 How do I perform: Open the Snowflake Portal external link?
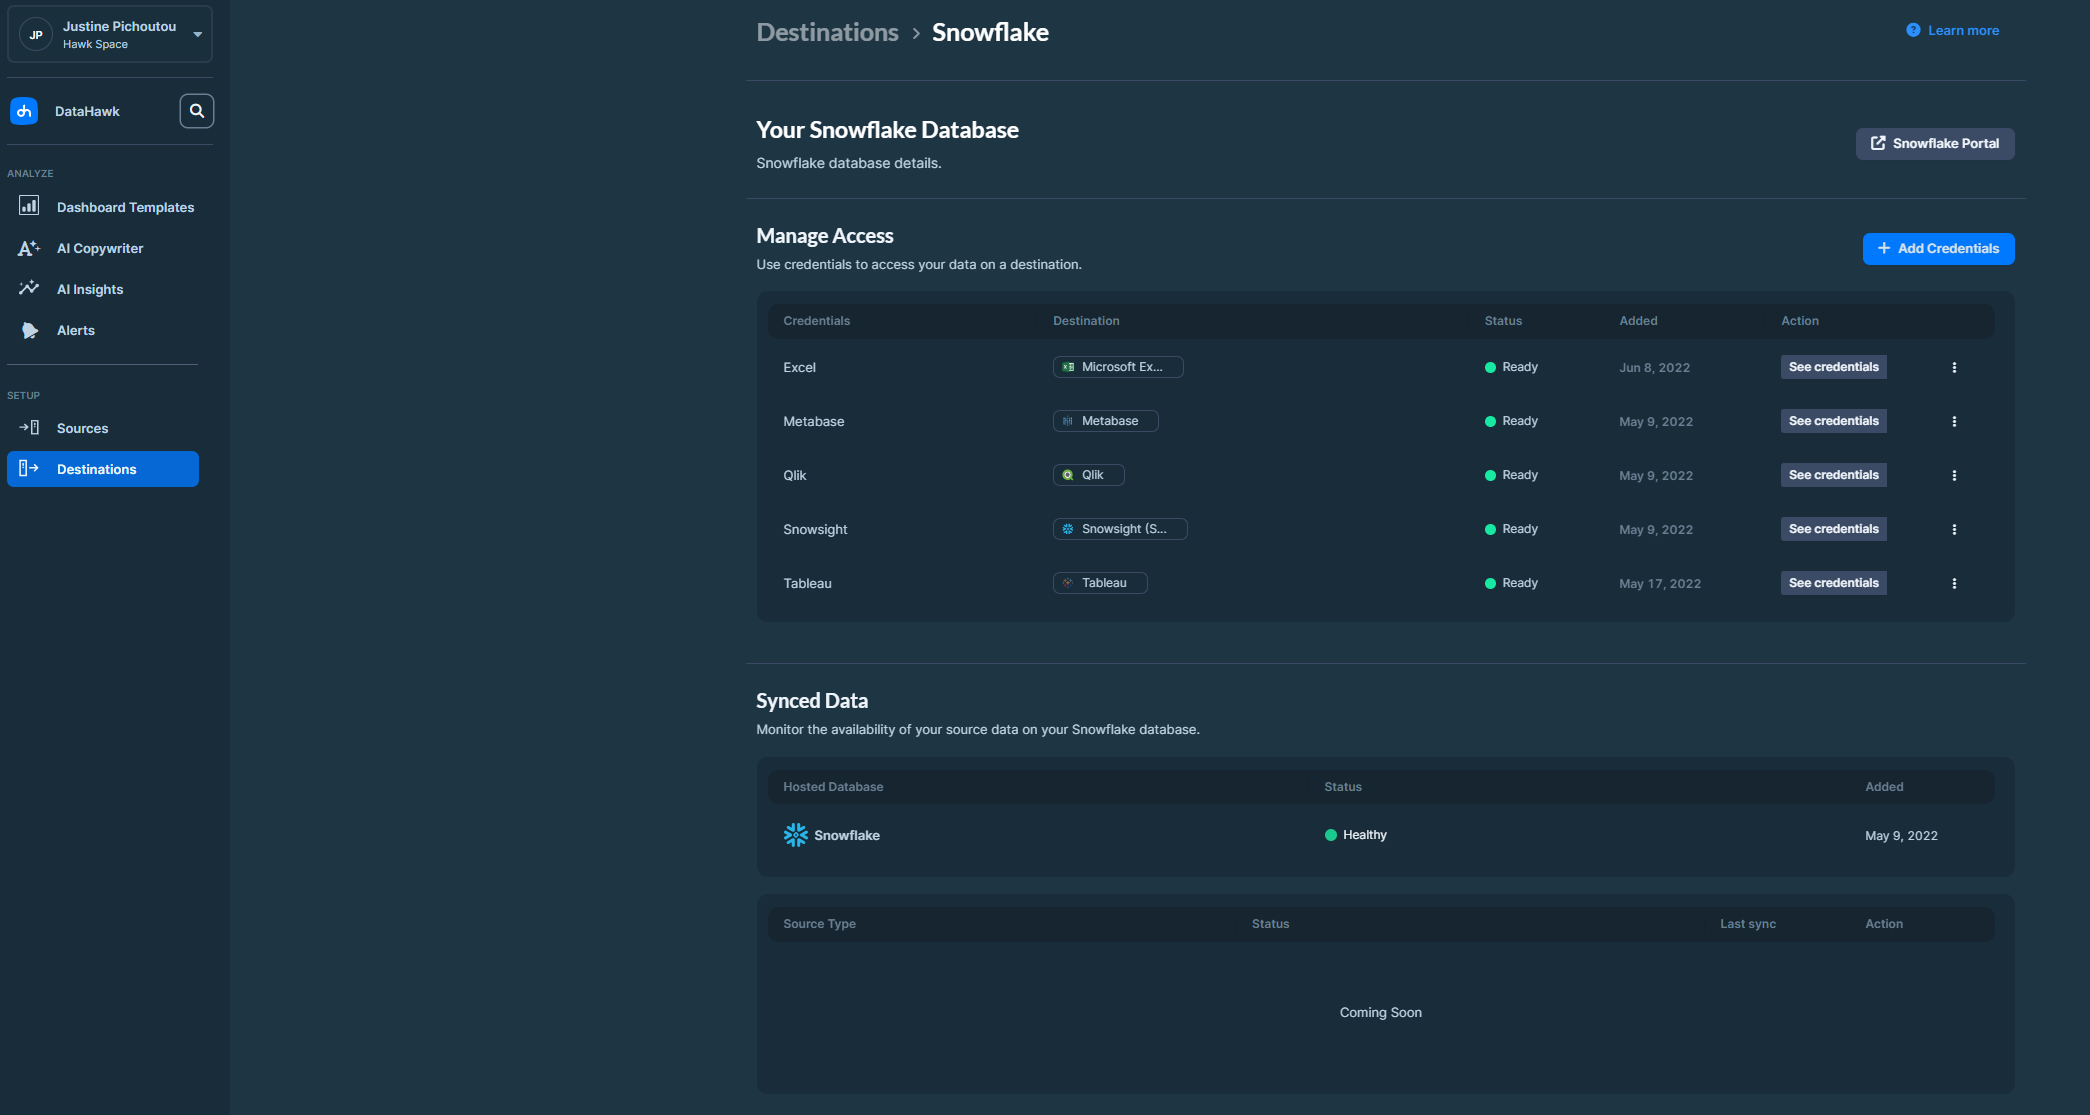pos(1935,143)
